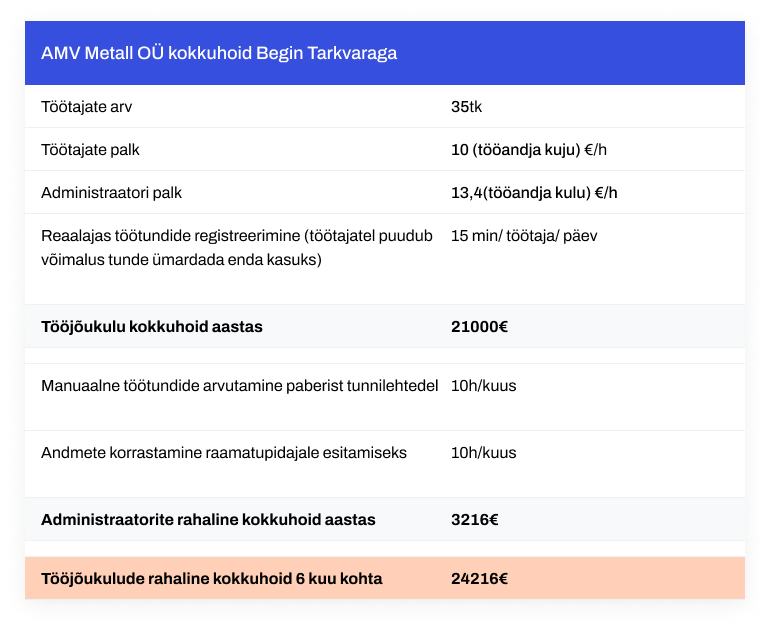Select the '10h/kuus' value for manual calculation
Image resolution: width=770 pixels, height=629 pixels.
484,385
